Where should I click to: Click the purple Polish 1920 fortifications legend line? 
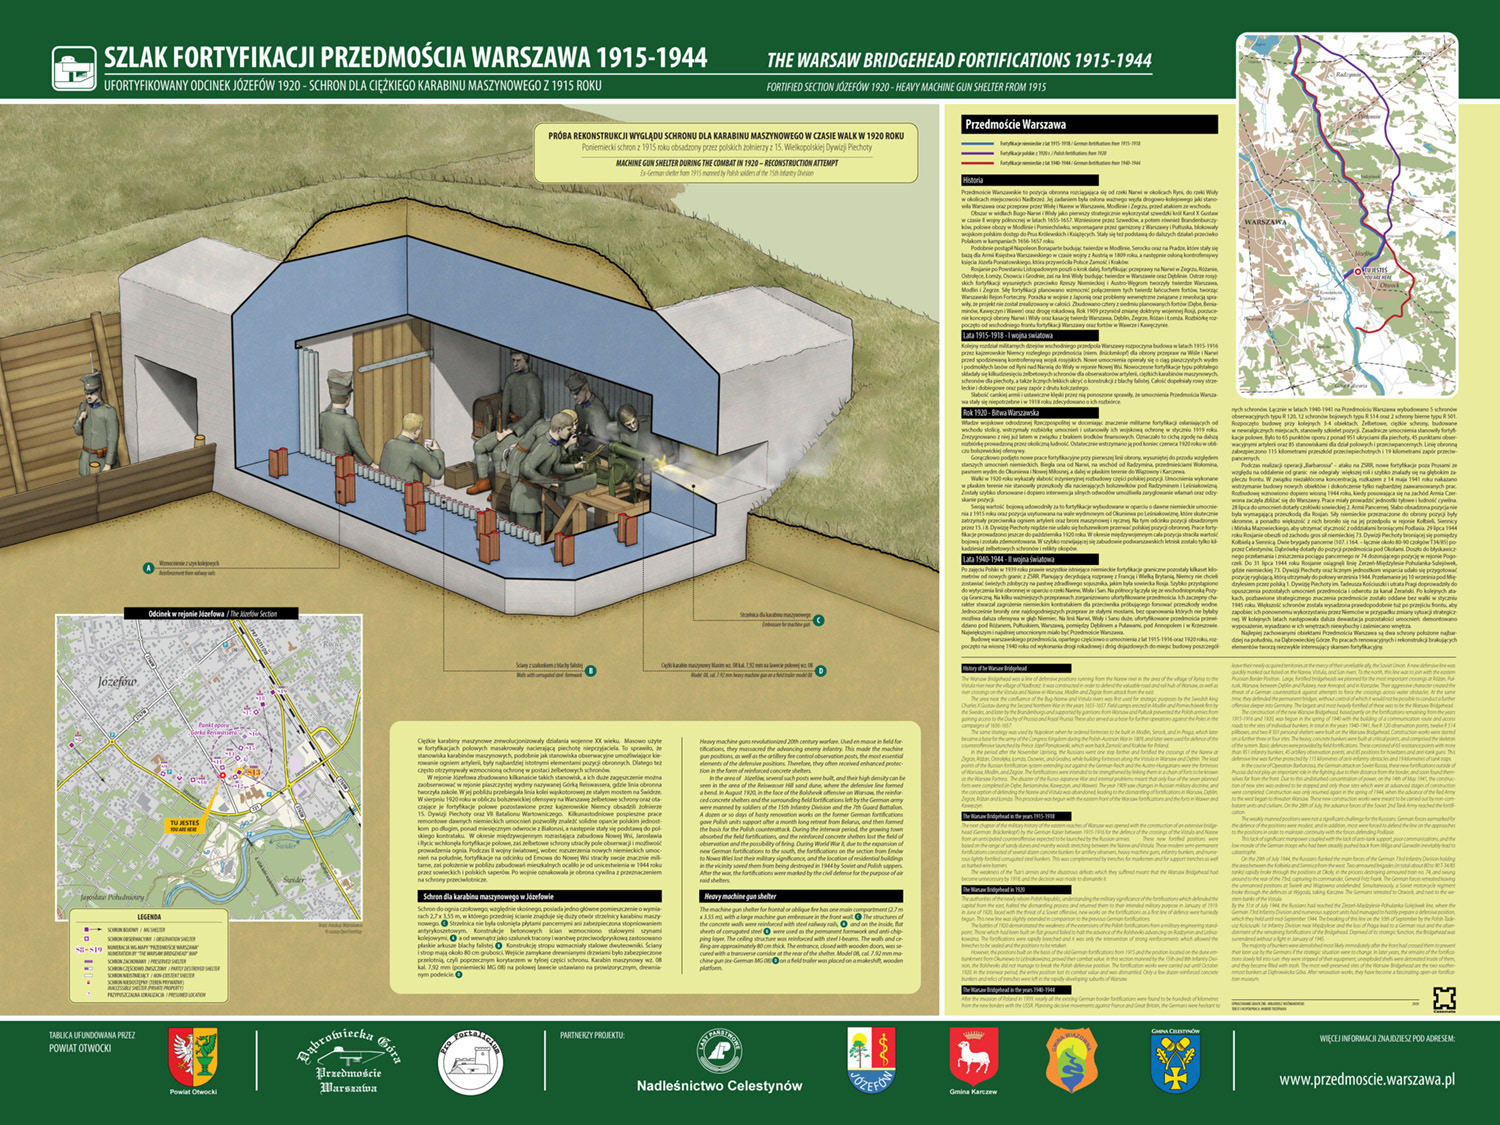click(979, 153)
